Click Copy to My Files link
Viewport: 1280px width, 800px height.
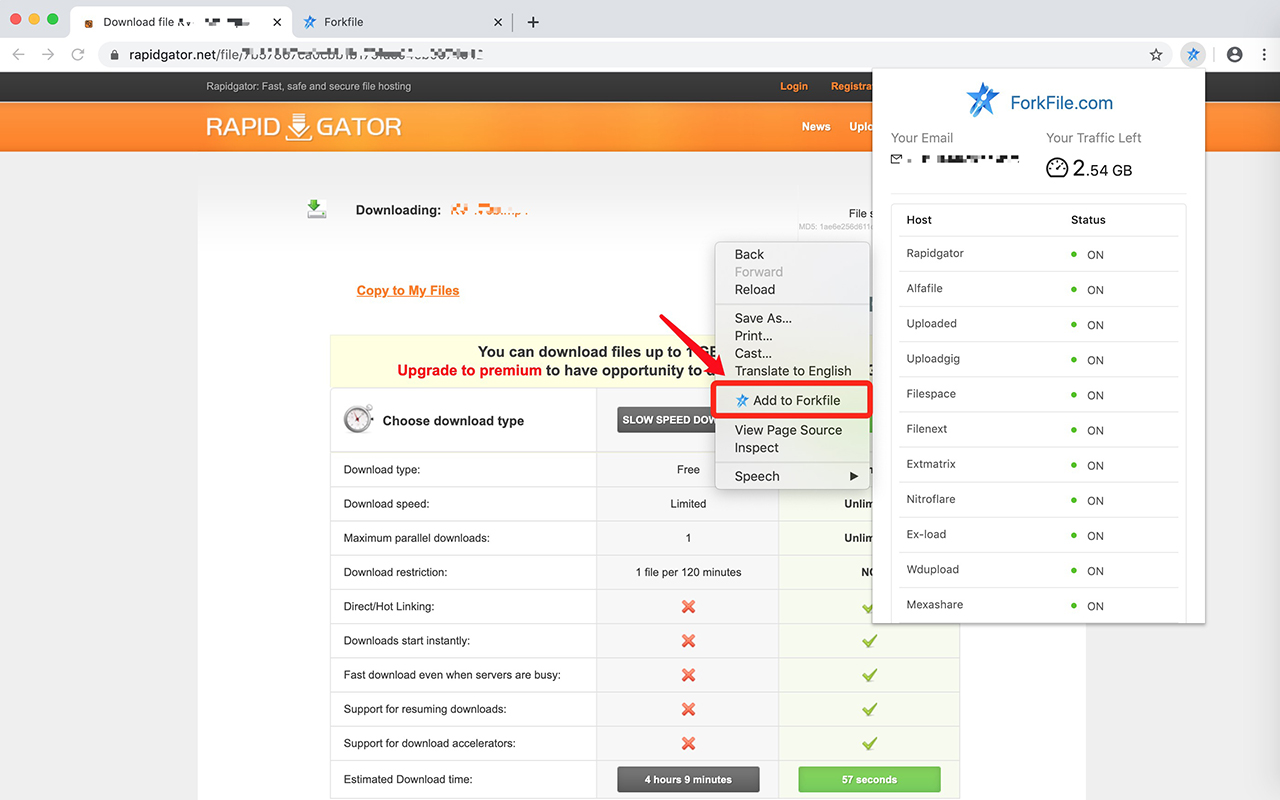click(408, 290)
